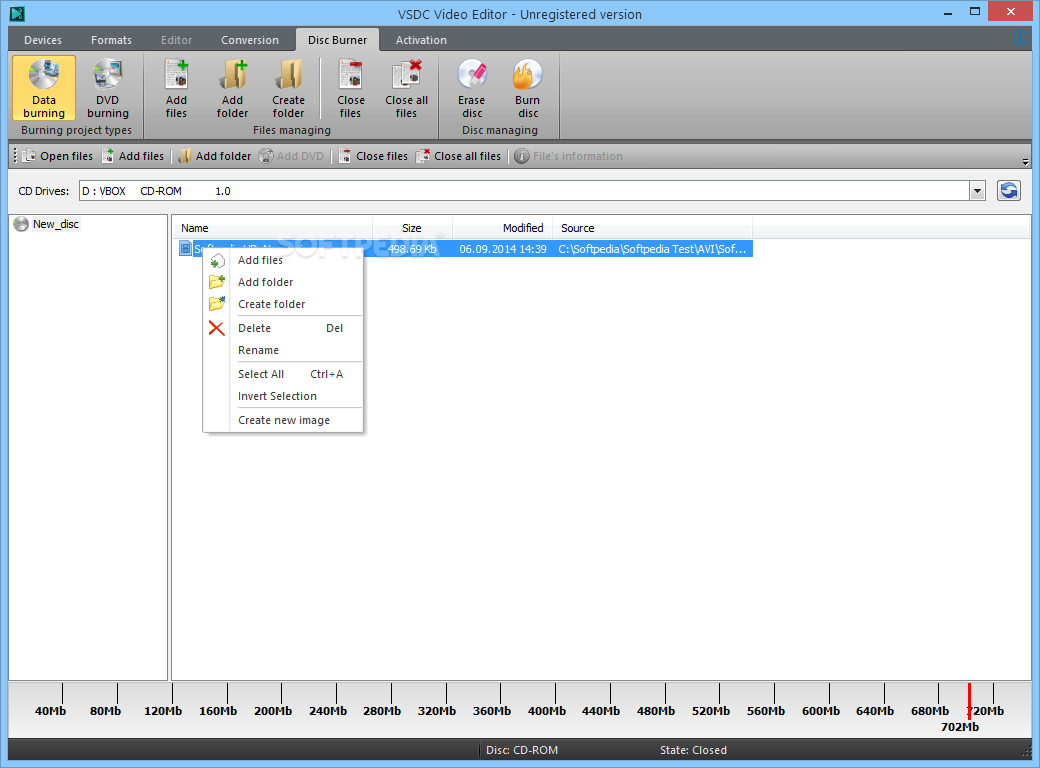Click the folder icon beside Add folder entry

217,282
